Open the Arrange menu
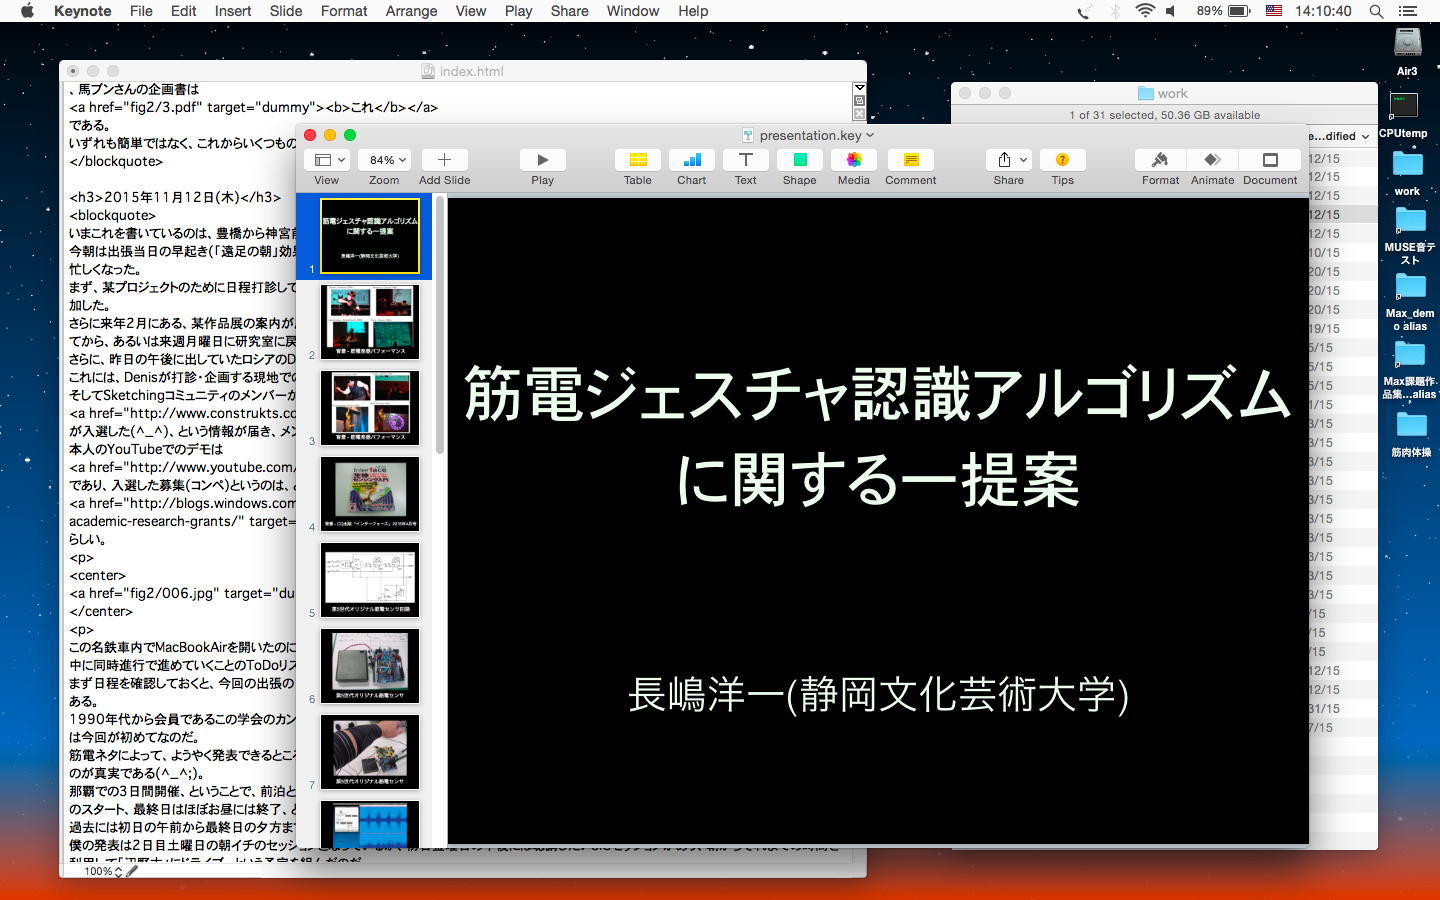The height and width of the screenshot is (900, 1440). click(x=411, y=11)
